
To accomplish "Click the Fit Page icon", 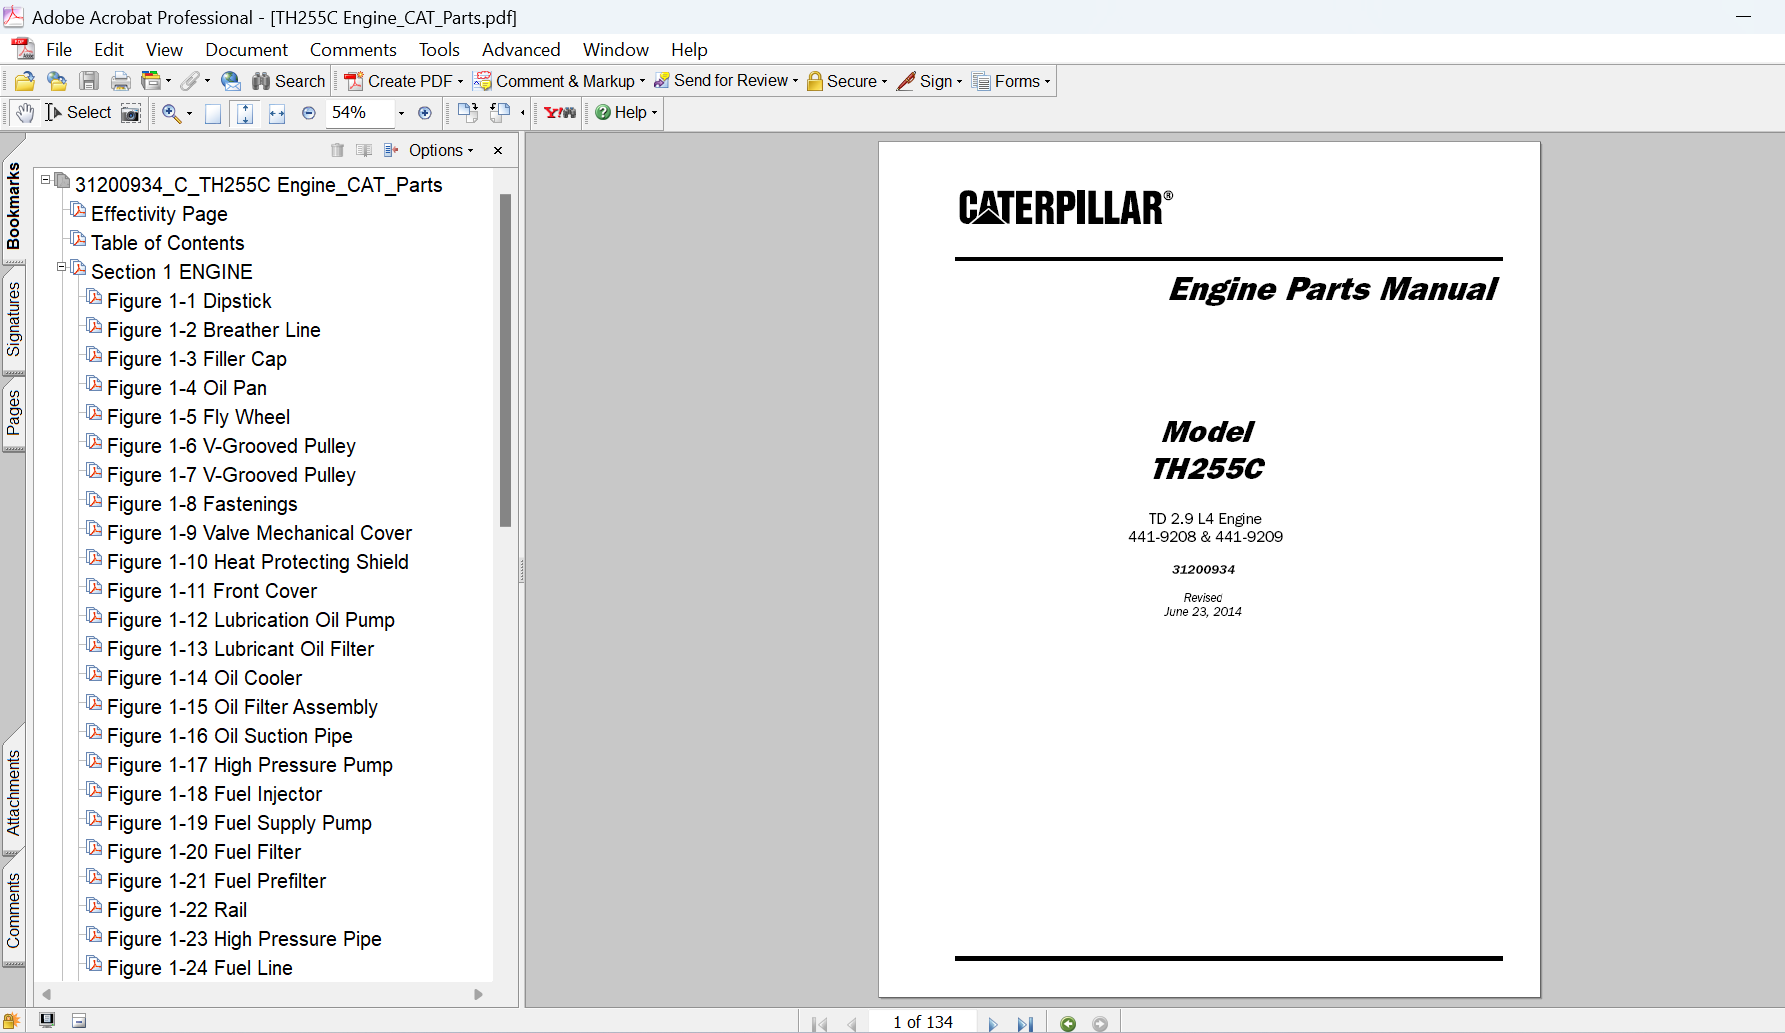I will click(245, 113).
